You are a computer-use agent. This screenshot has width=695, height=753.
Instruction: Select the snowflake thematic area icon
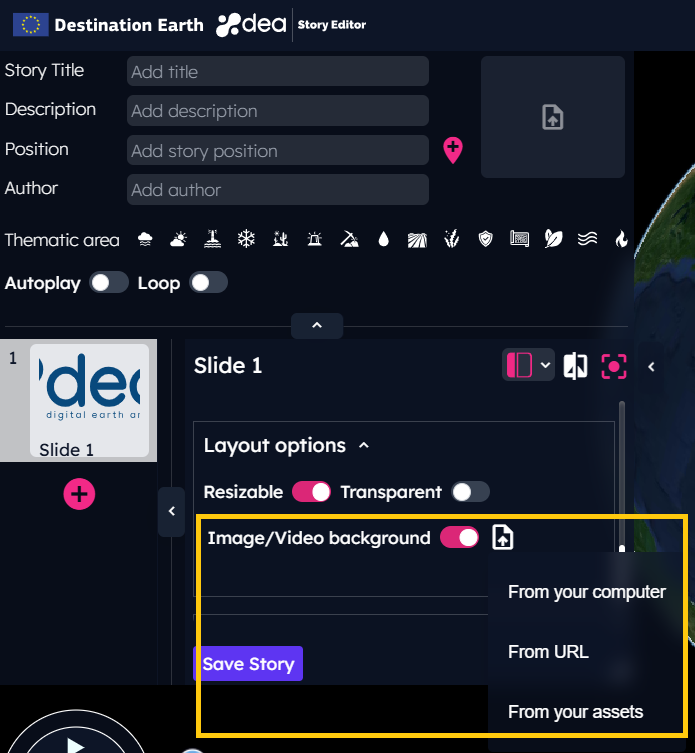coord(246,239)
